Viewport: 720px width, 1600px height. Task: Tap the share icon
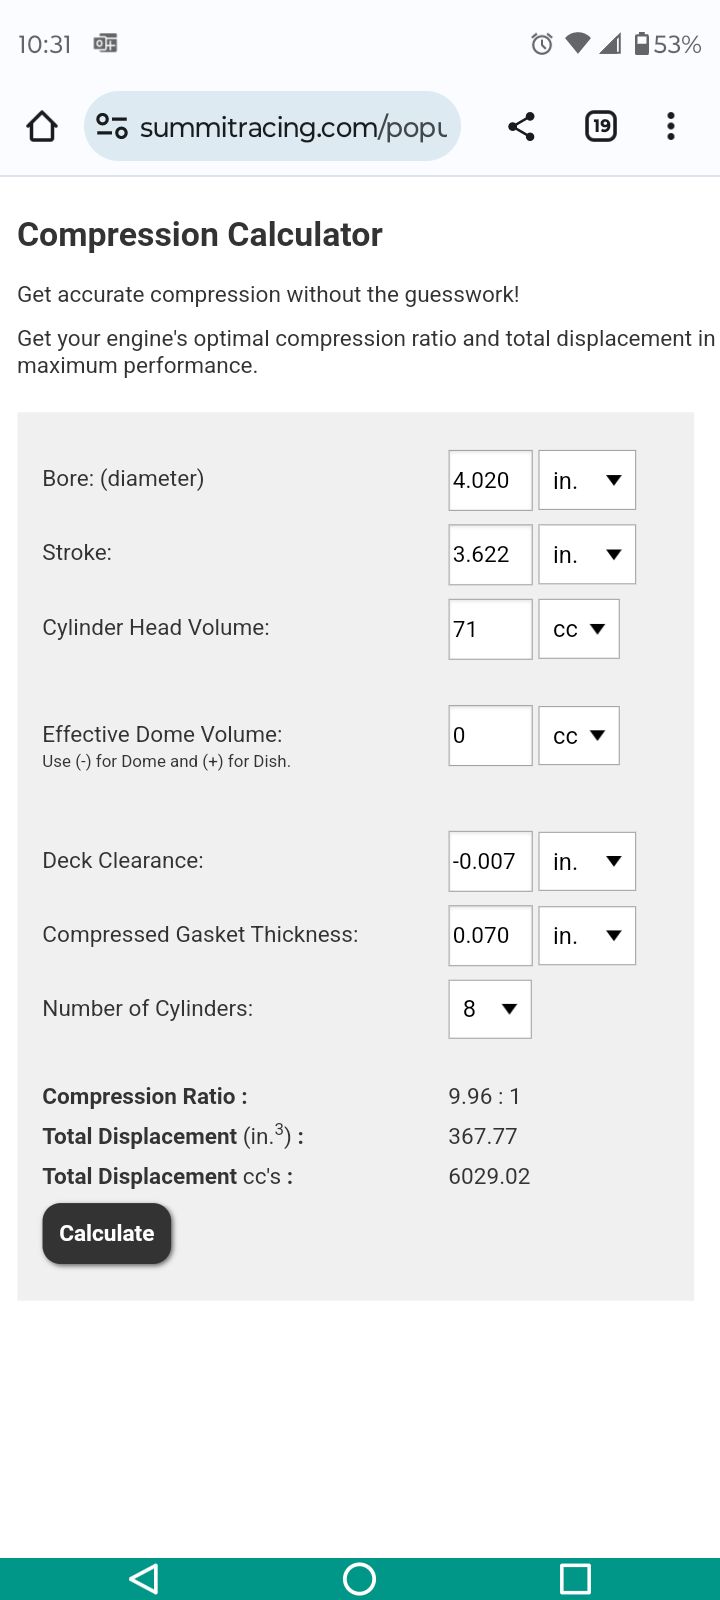pyautogui.click(x=521, y=127)
